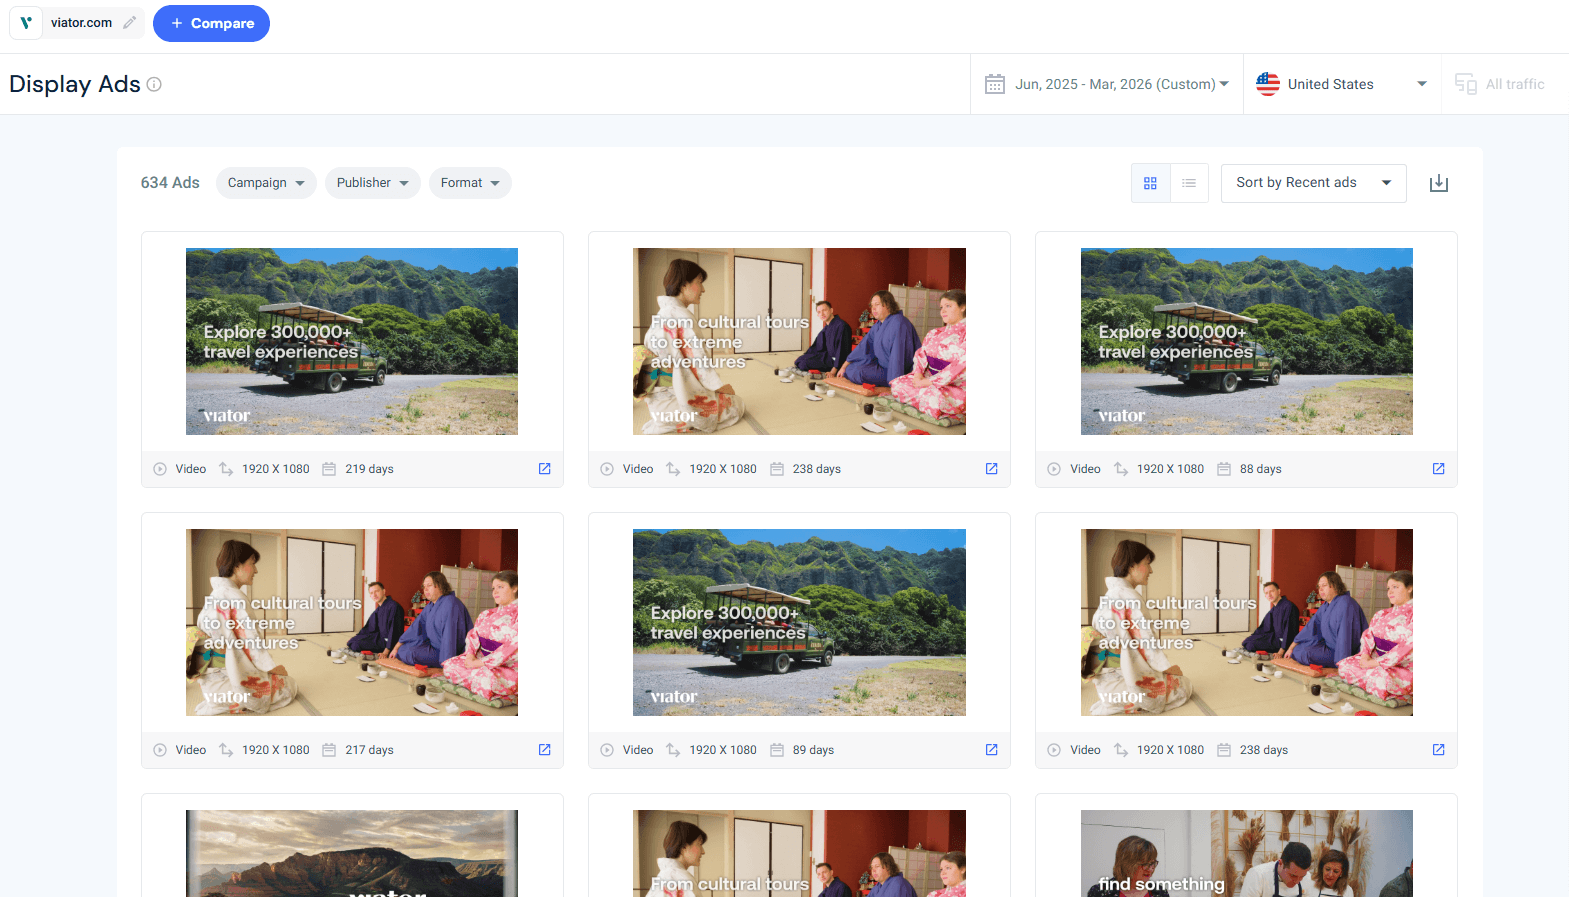Viewport: 1569px width, 897px height.
Task: Click the dimensions icon in the 88 days card
Action: (x=1121, y=469)
